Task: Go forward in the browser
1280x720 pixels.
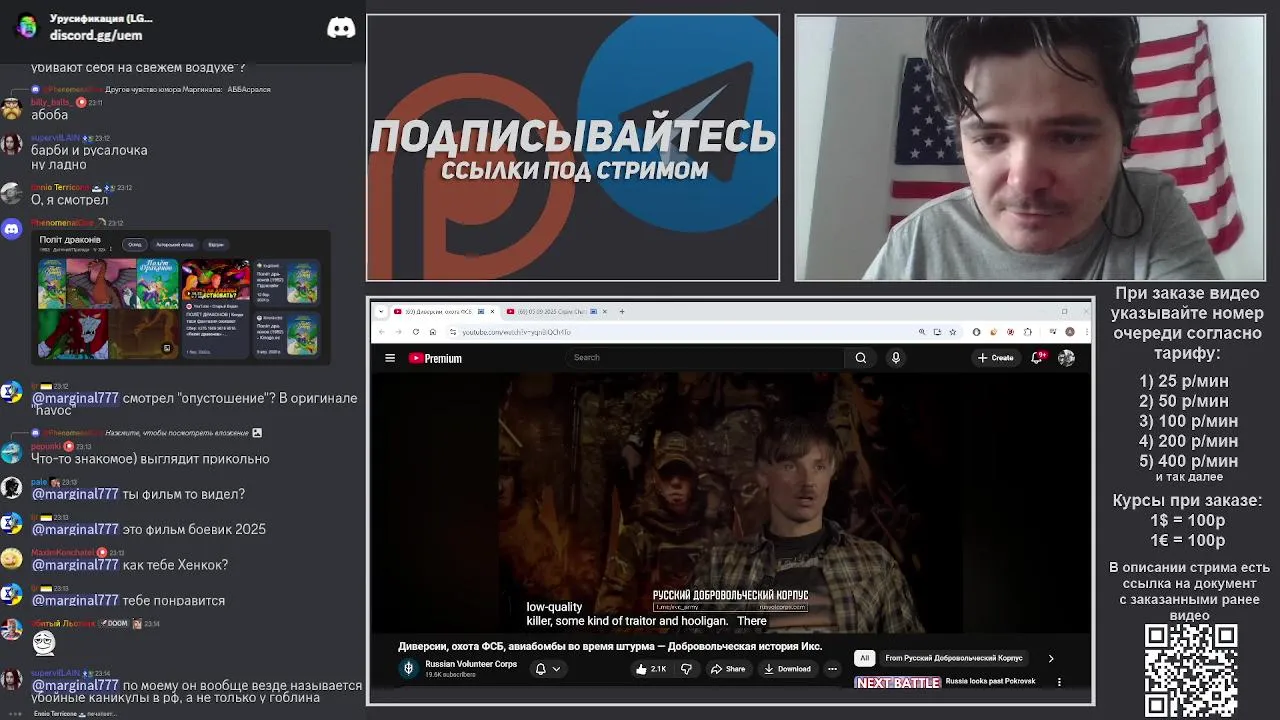Action: [398, 332]
